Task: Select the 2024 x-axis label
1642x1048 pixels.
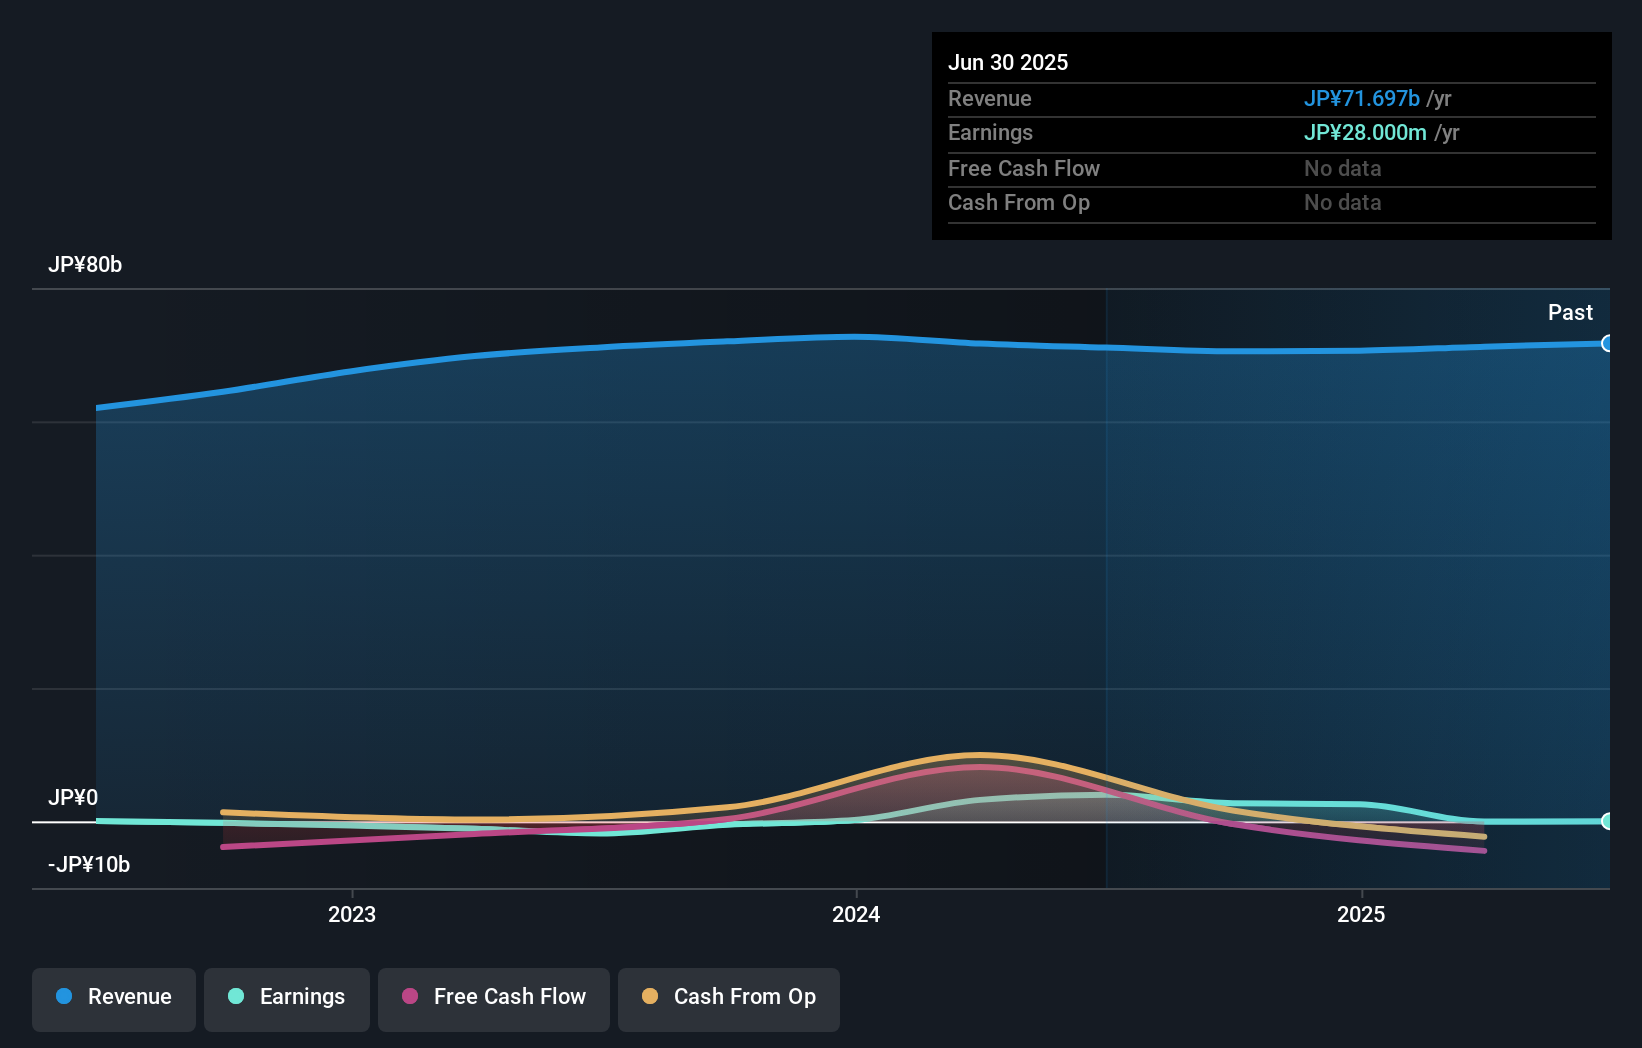Action: pos(856,914)
